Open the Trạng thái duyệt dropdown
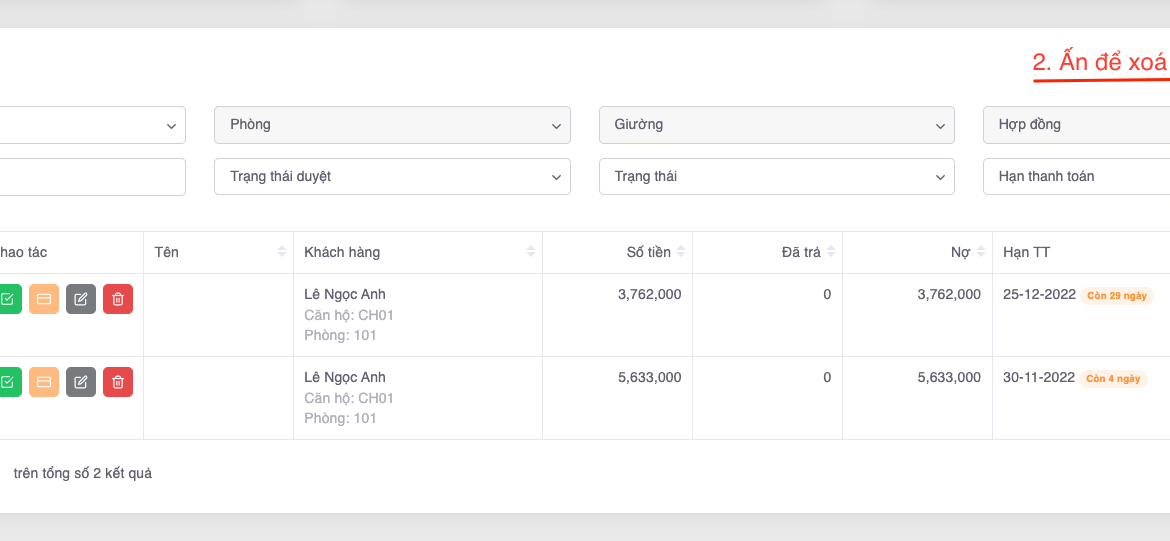1170x541 pixels. pos(392,176)
